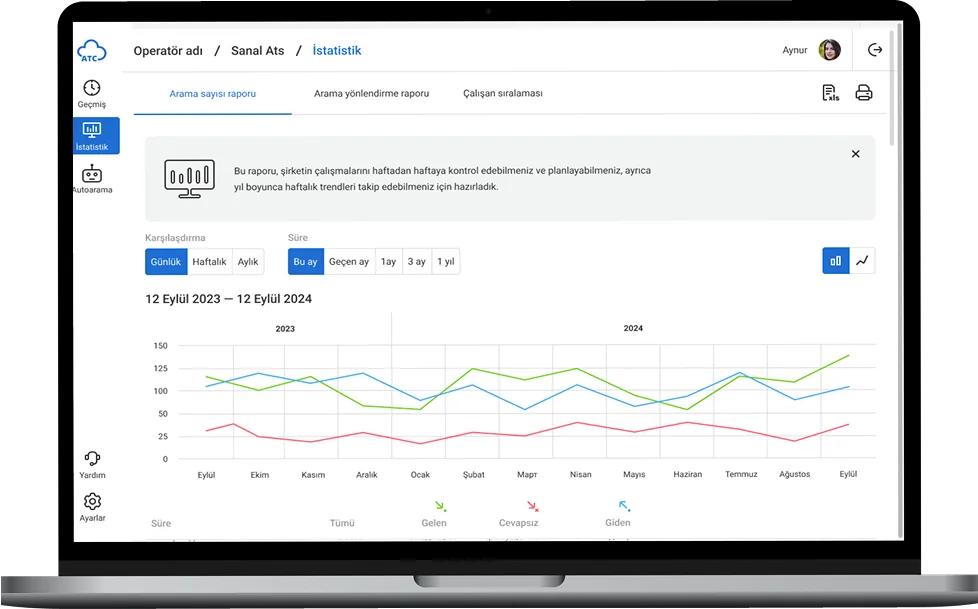The height and width of the screenshot is (609, 978).
Task: Select 3 ay duration option
Action: click(x=417, y=261)
